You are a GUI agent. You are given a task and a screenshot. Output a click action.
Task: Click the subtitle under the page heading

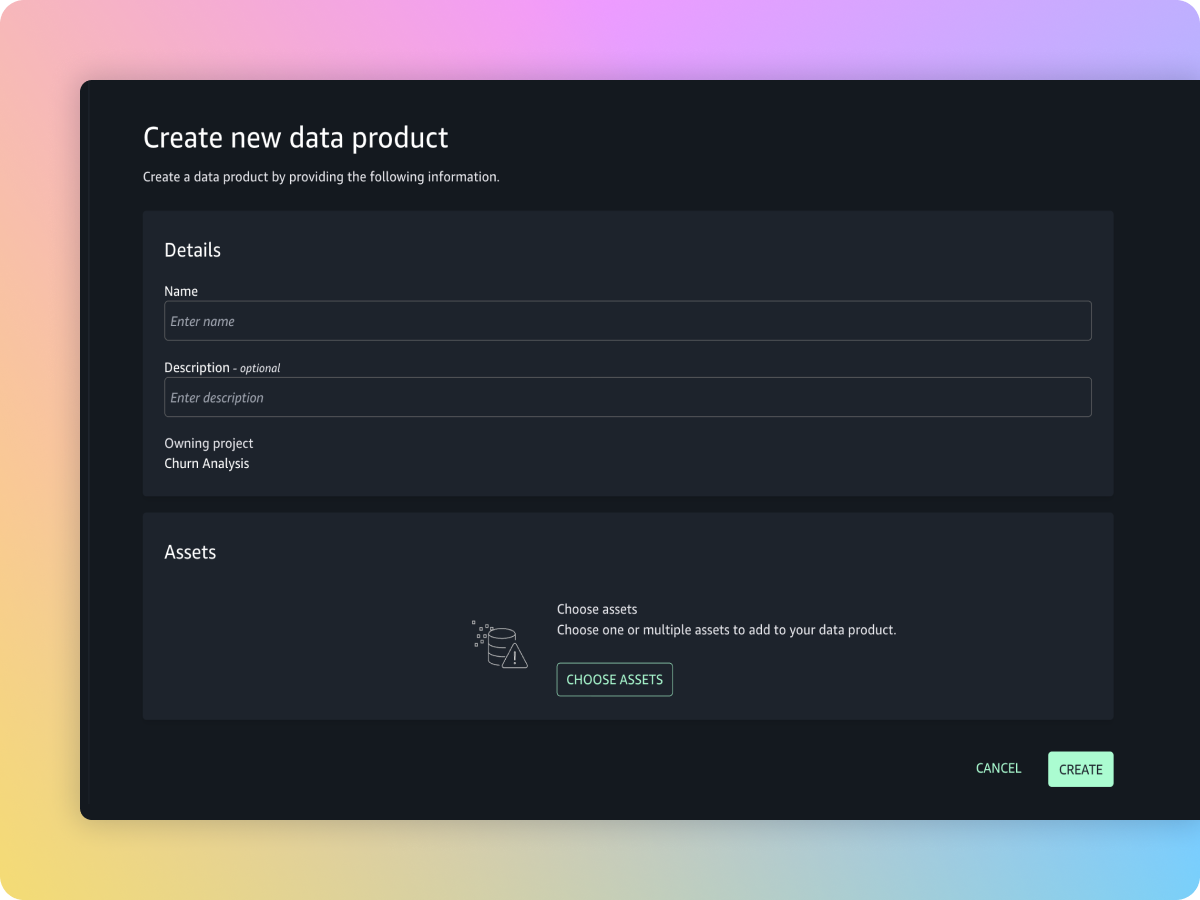click(x=320, y=177)
